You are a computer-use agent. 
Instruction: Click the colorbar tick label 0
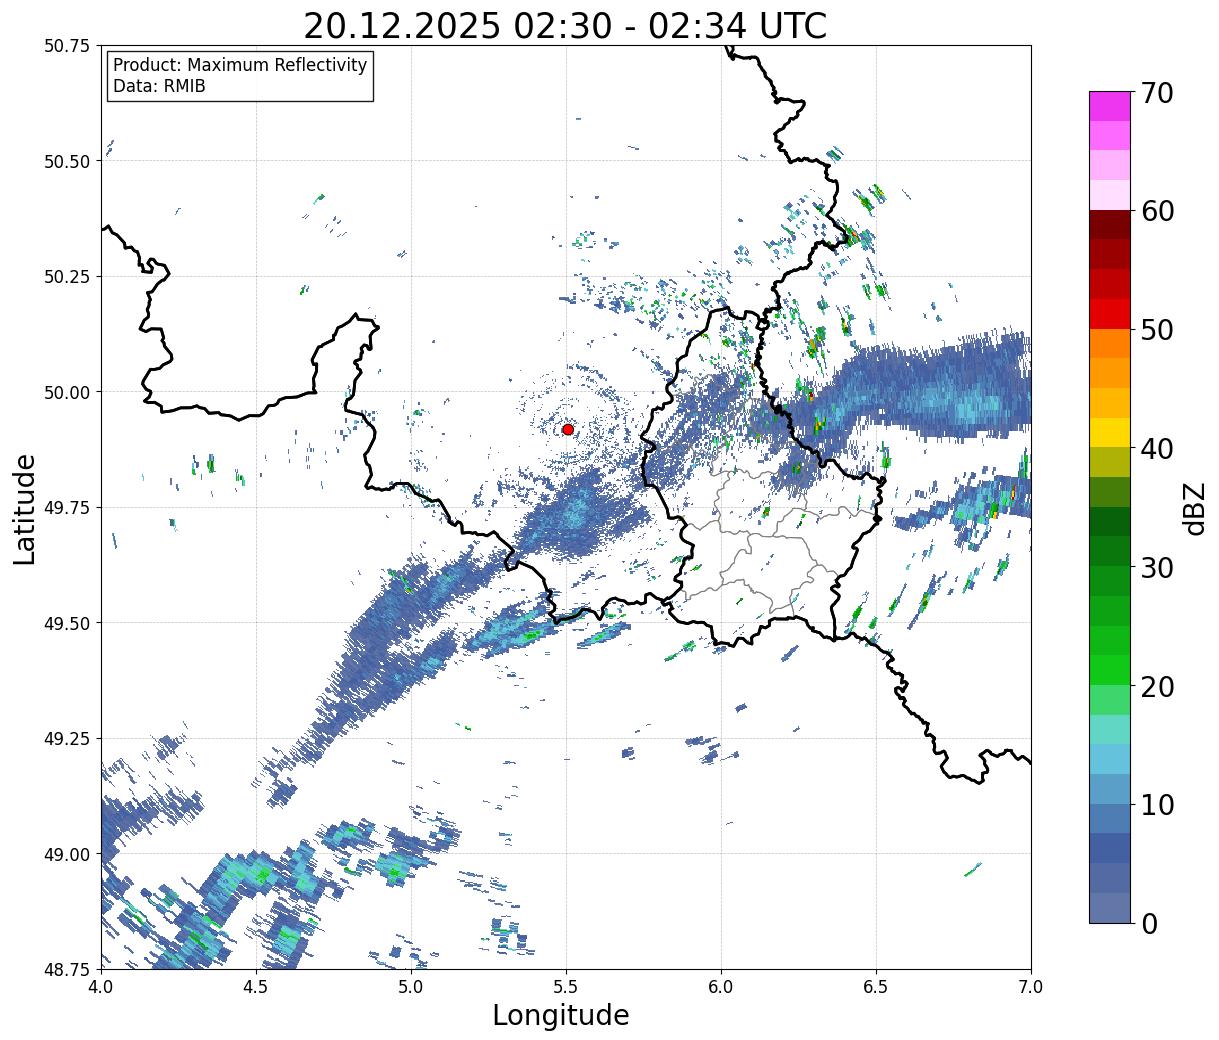pyautogui.click(x=1149, y=924)
